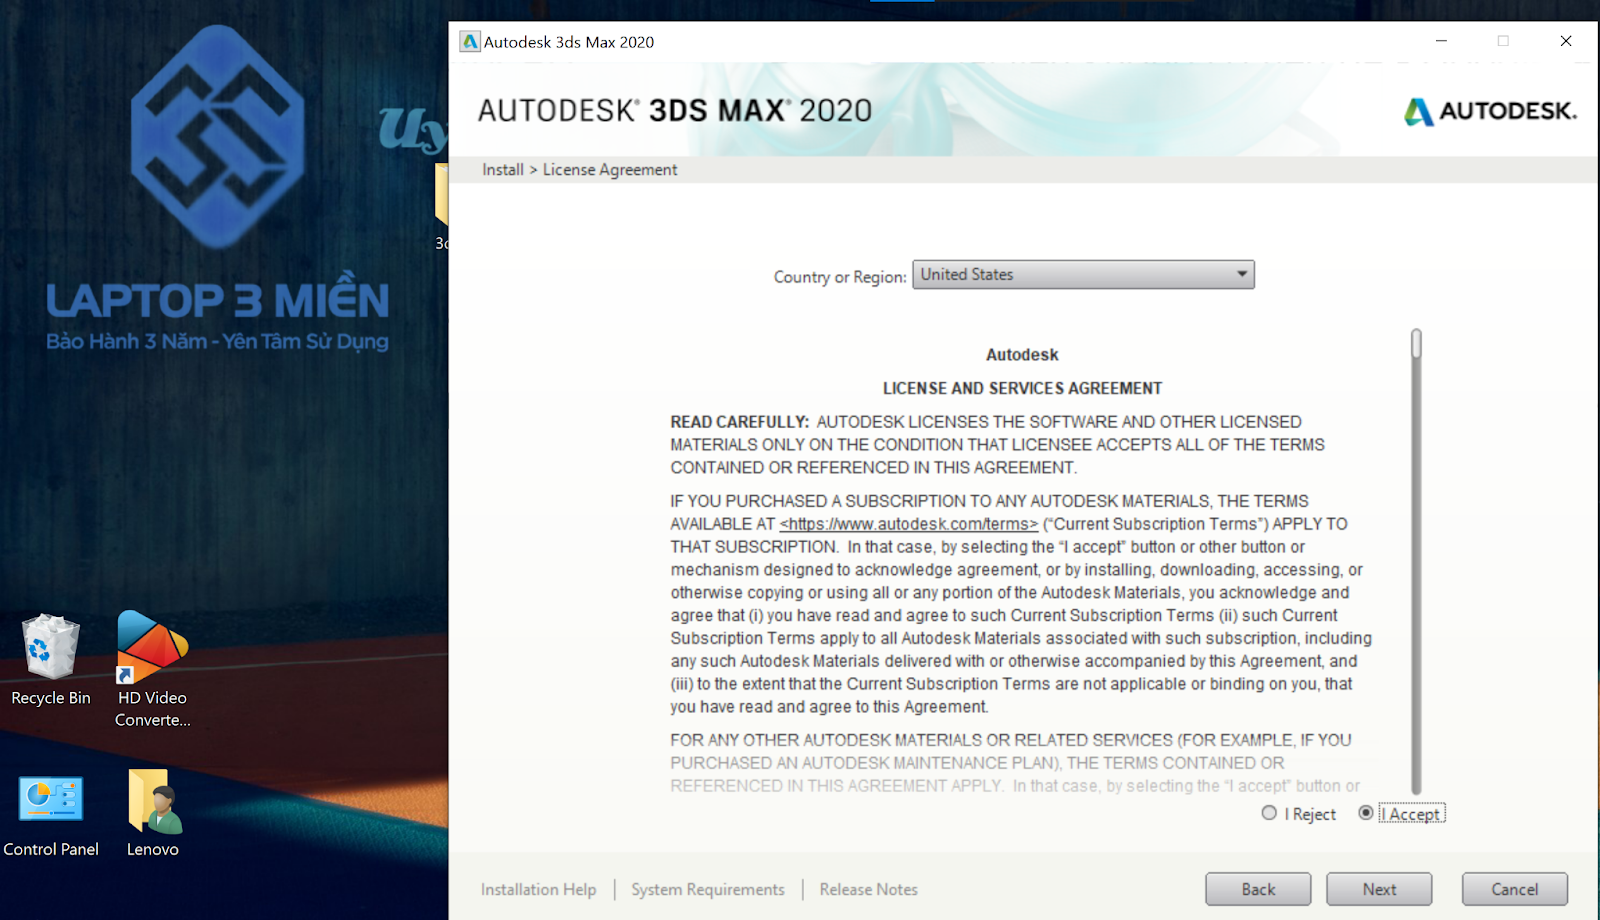Open the Installation Help link
1600x920 pixels.
538,889
